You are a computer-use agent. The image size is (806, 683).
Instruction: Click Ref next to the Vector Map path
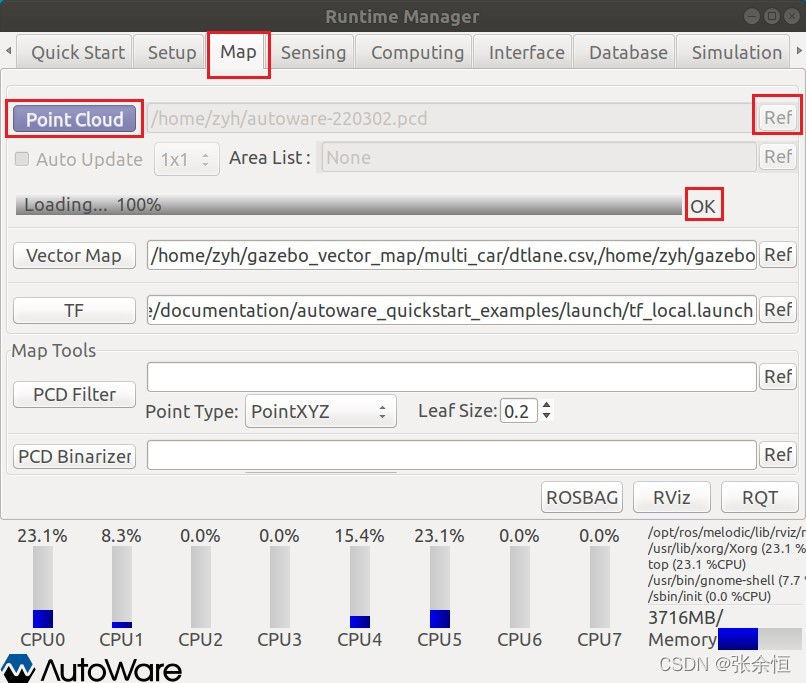[x=777, y=254]
